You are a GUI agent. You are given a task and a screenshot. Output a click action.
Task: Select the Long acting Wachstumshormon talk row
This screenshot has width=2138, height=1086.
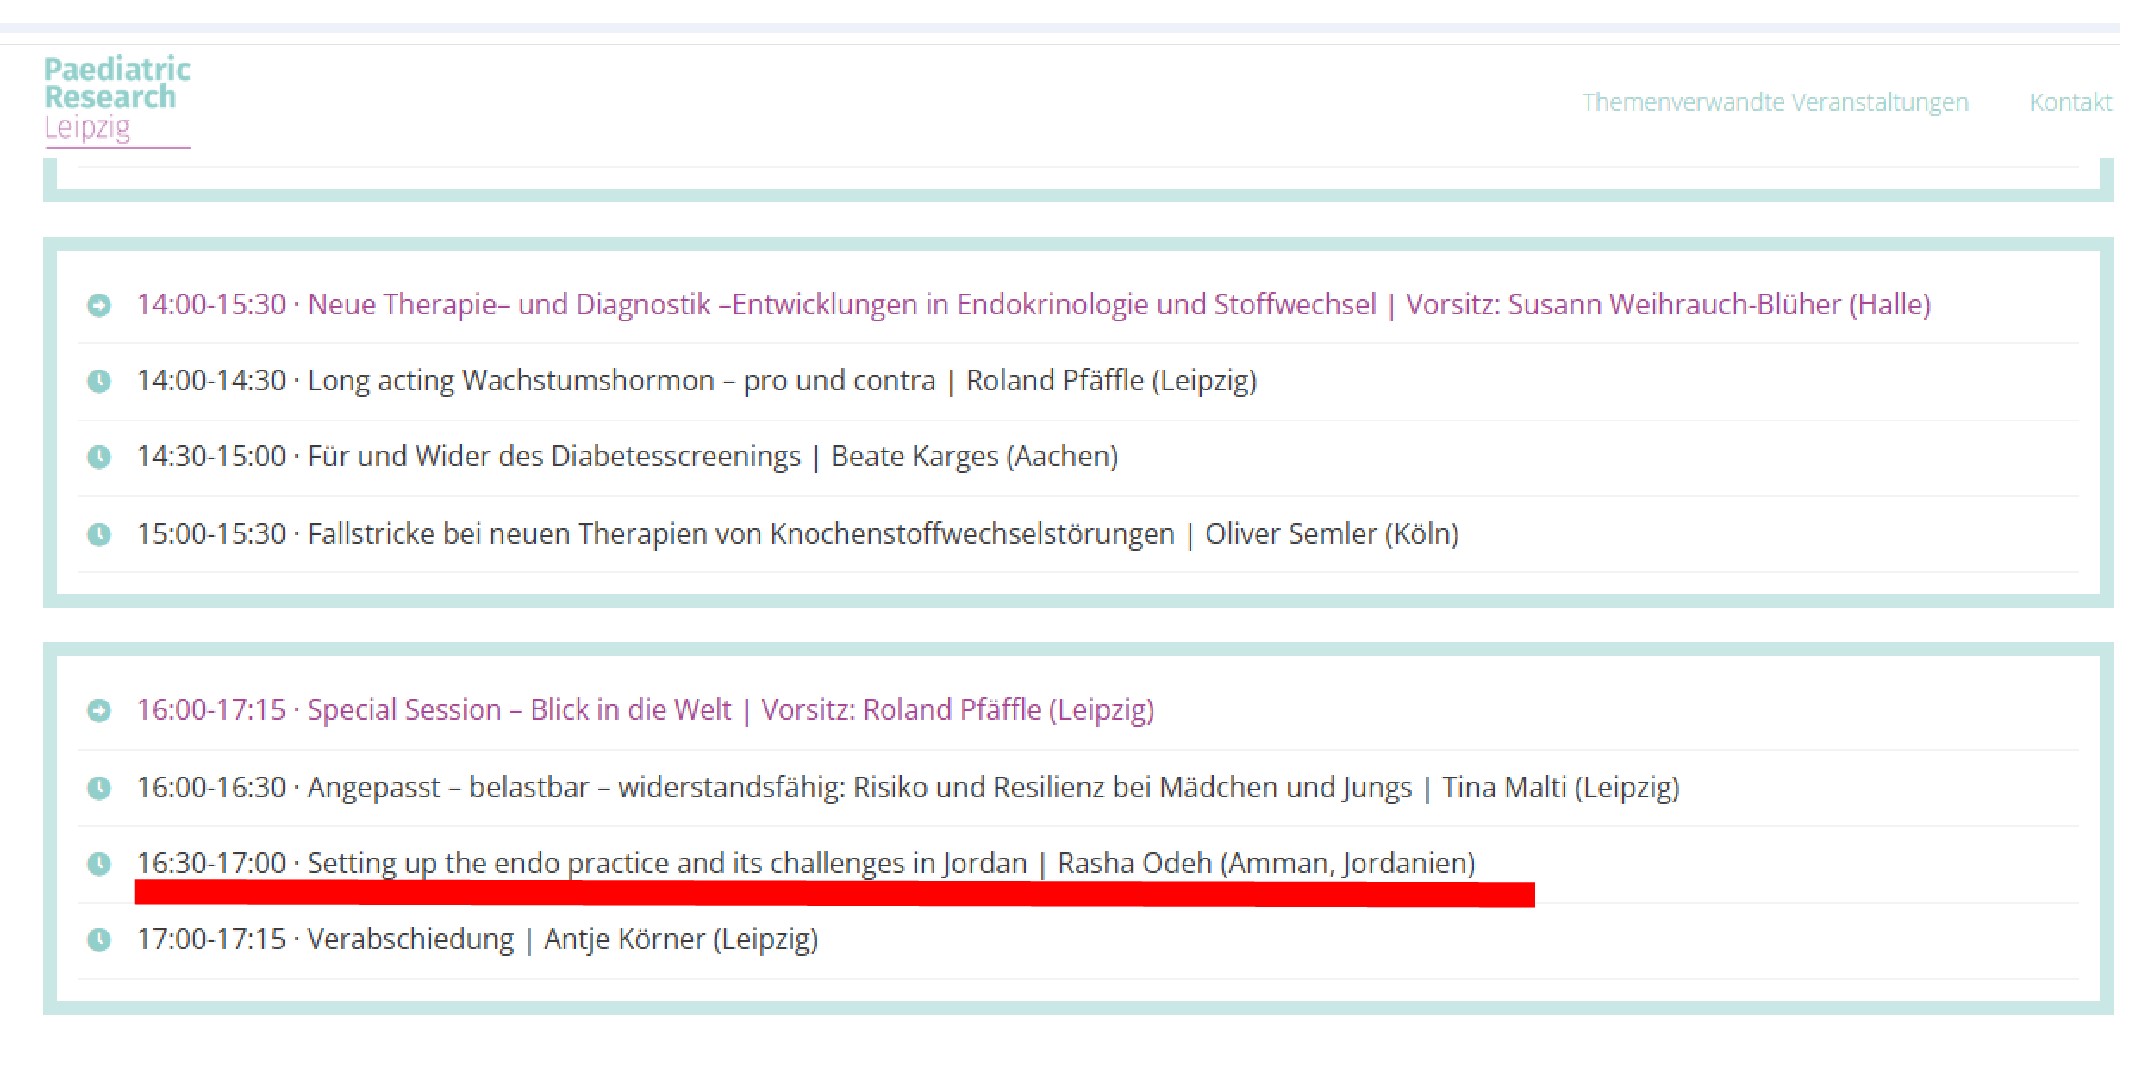(696, 380)
